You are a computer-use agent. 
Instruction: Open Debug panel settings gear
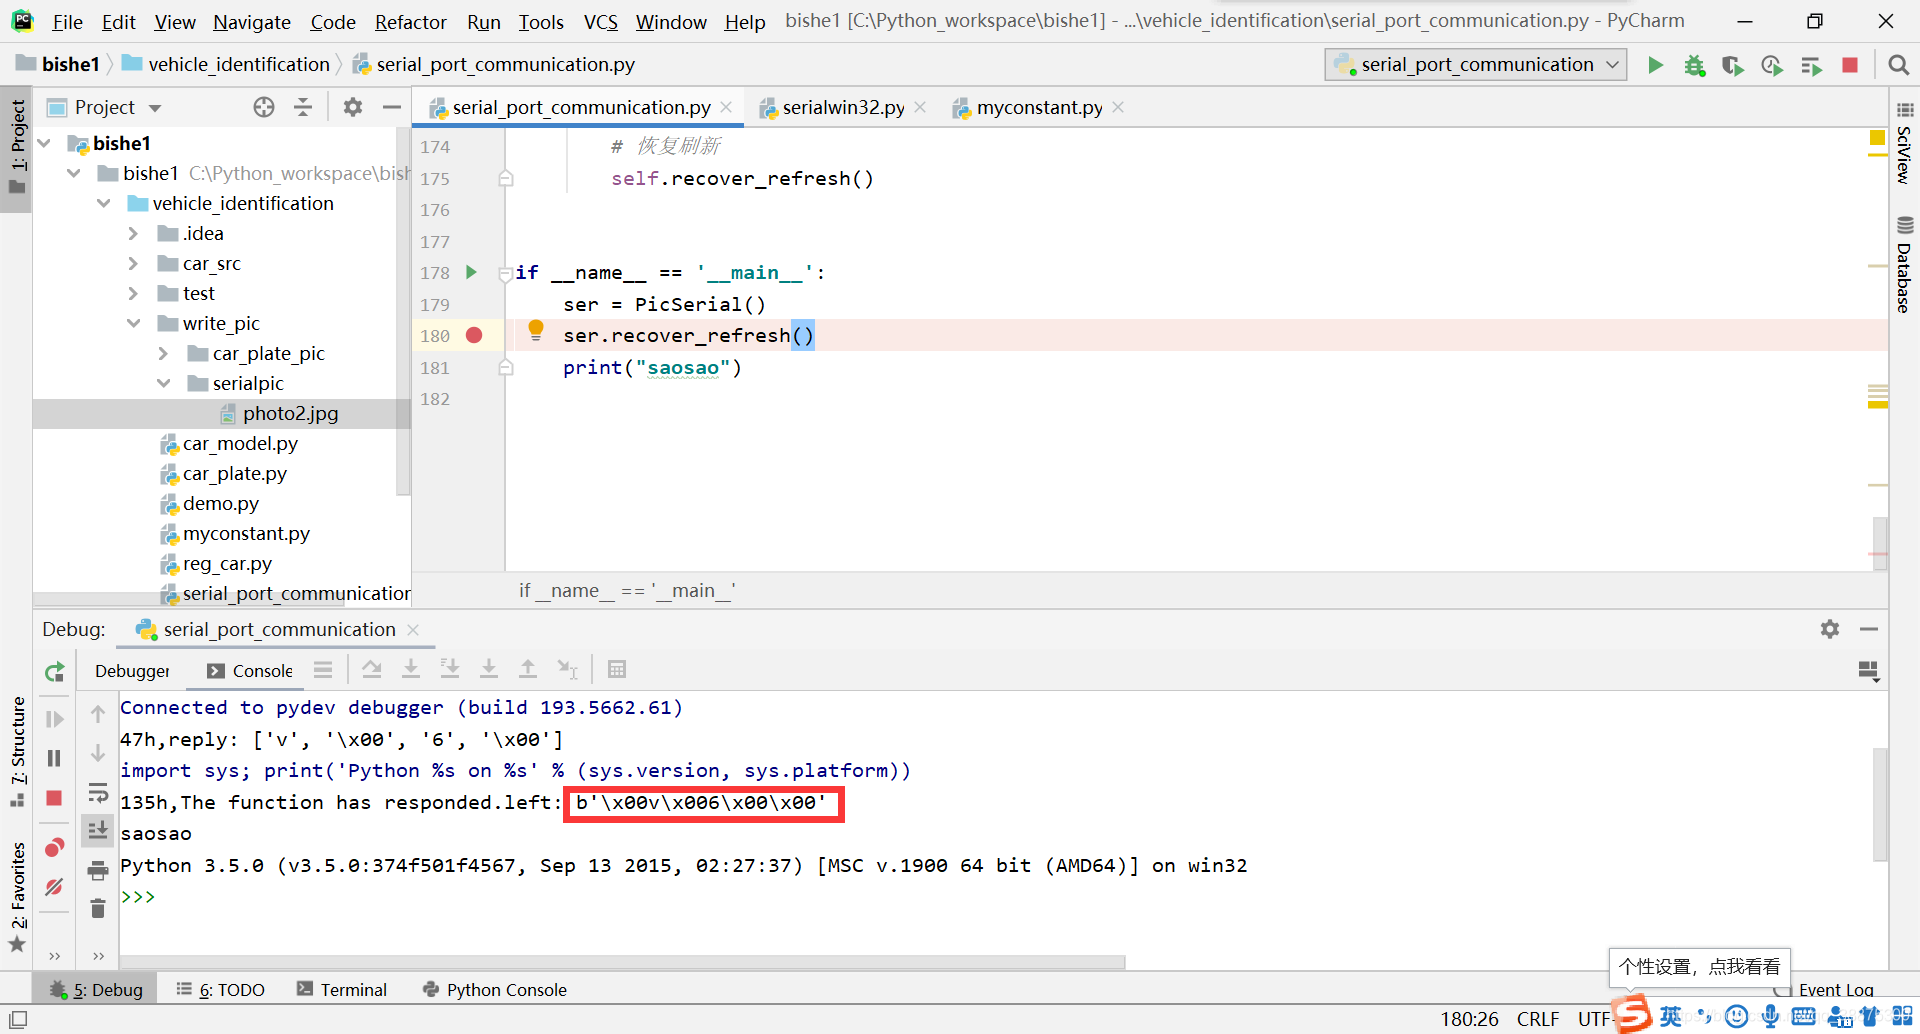[x=1830, y=629]
